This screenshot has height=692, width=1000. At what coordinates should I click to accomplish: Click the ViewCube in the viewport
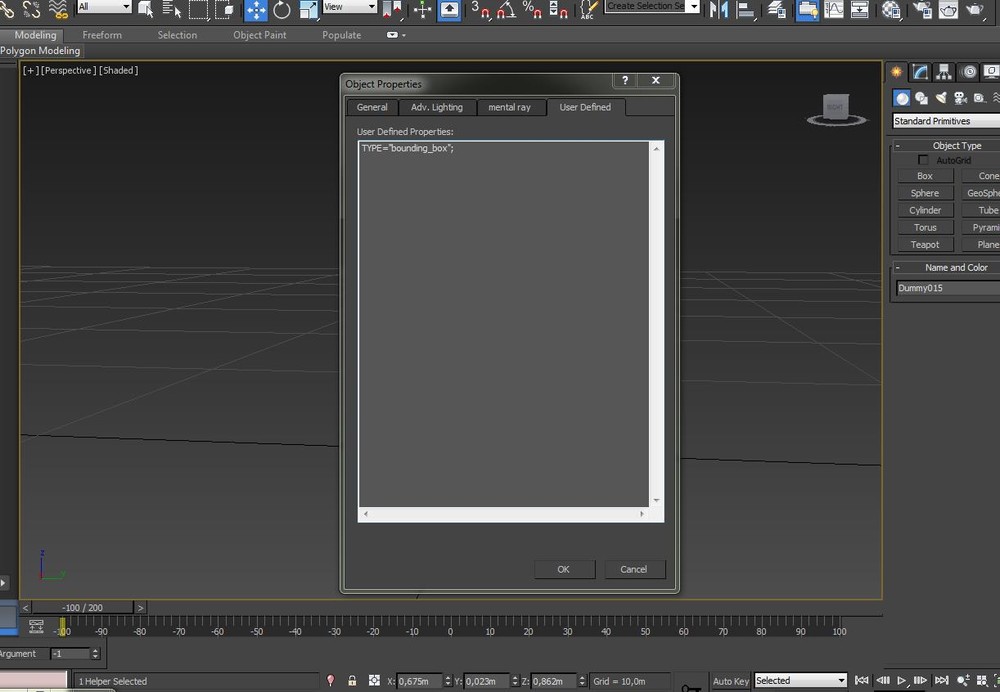point(835,109)
